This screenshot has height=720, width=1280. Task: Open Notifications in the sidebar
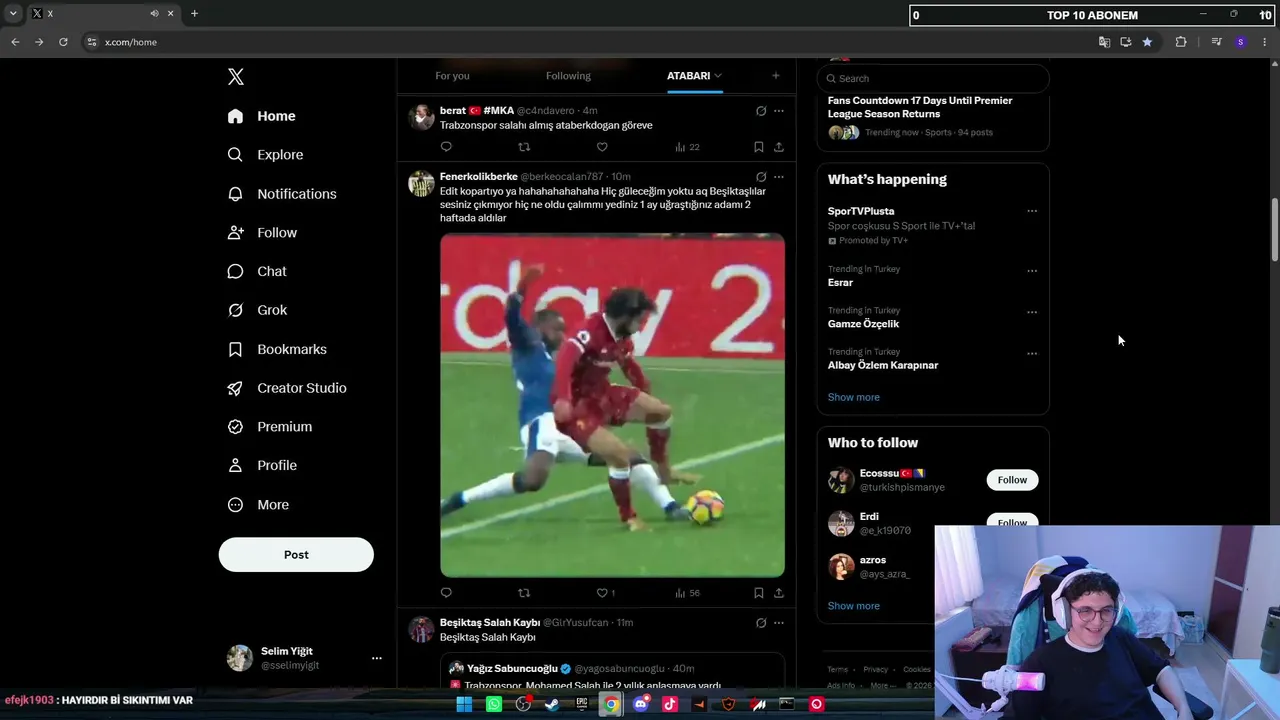pos(282,194)
